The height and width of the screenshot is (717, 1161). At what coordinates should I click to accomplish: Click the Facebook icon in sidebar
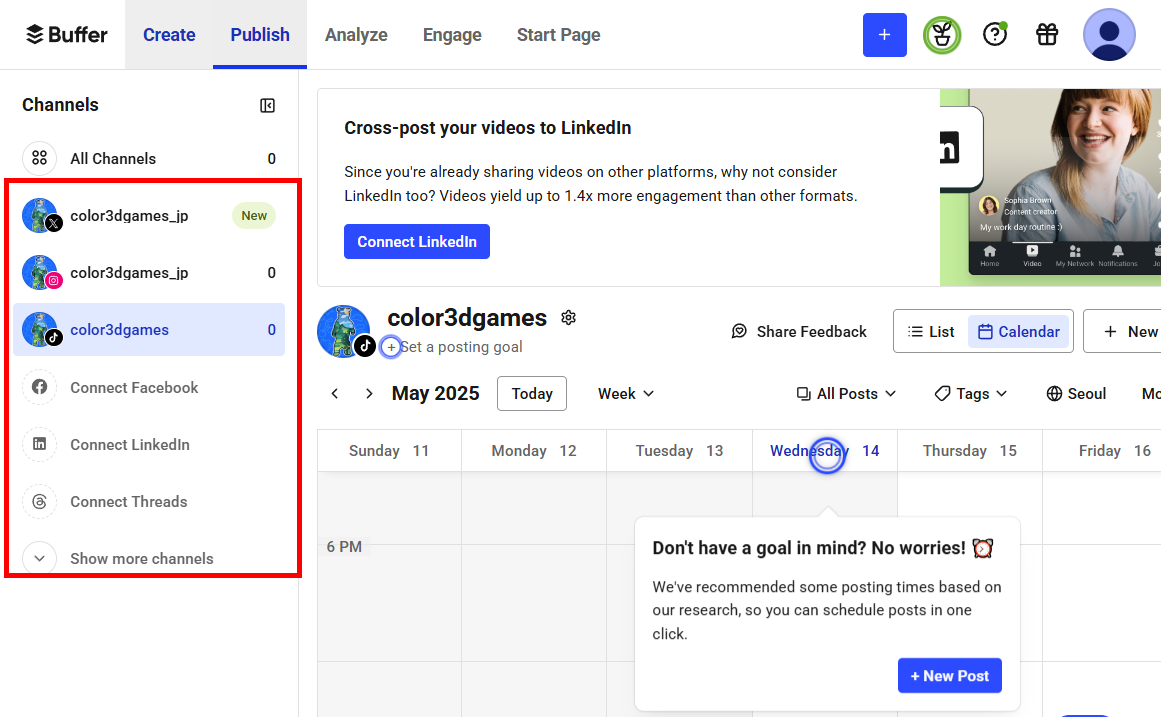40,387
